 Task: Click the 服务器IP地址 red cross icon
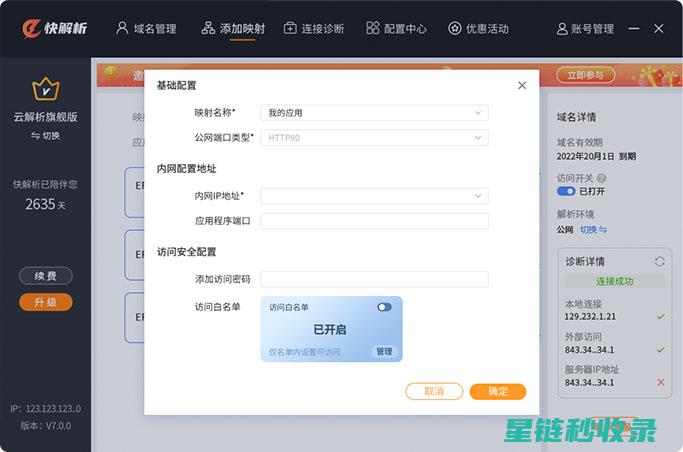tap(660, 382)
